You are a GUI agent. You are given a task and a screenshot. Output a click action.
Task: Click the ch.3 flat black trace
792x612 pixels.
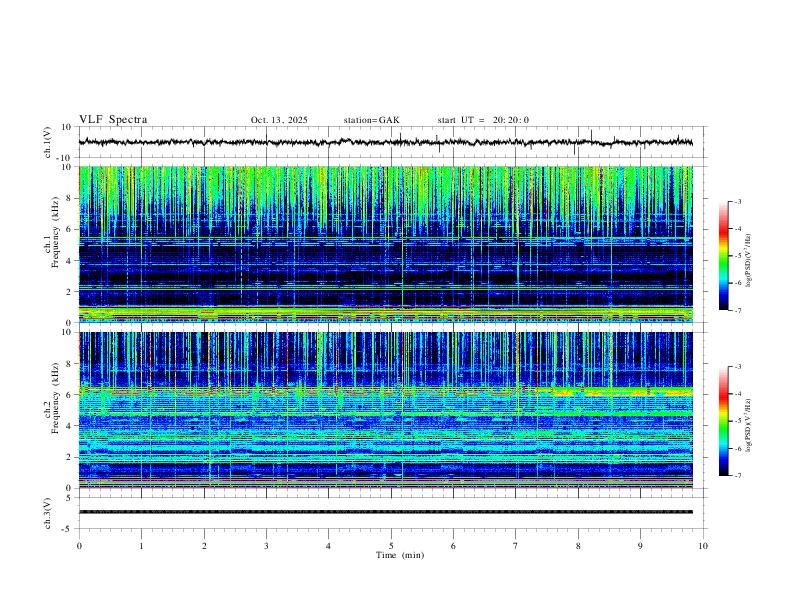pyautogui.click(x=386, y=512)
